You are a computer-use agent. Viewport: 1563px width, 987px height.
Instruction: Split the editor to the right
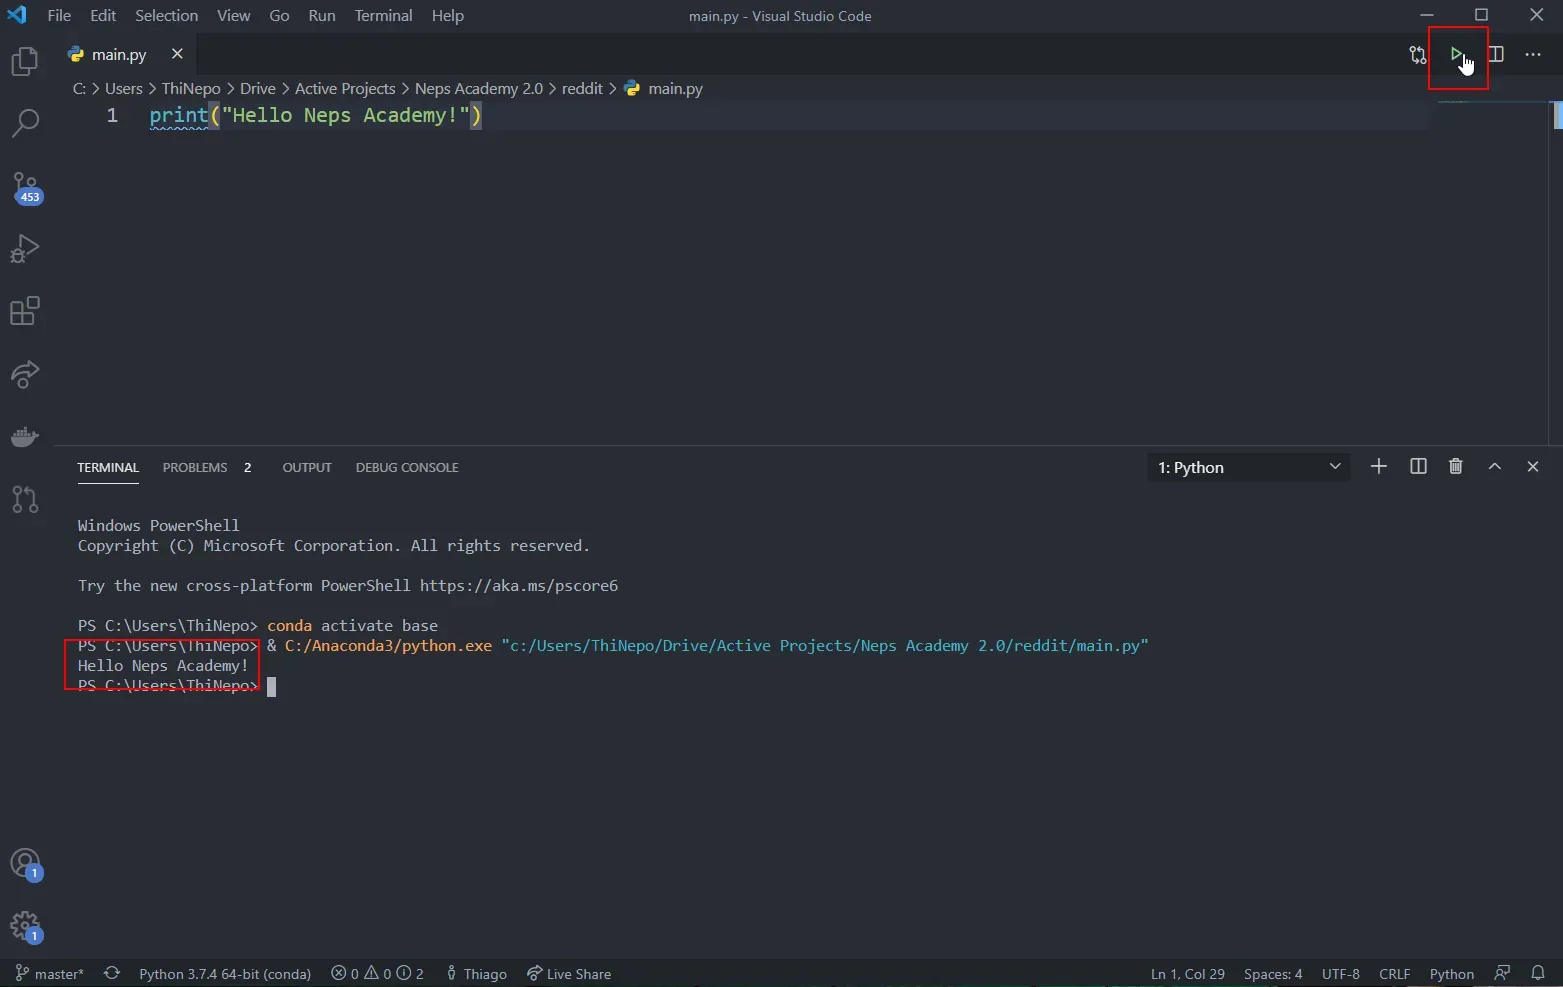[1496, 54]
